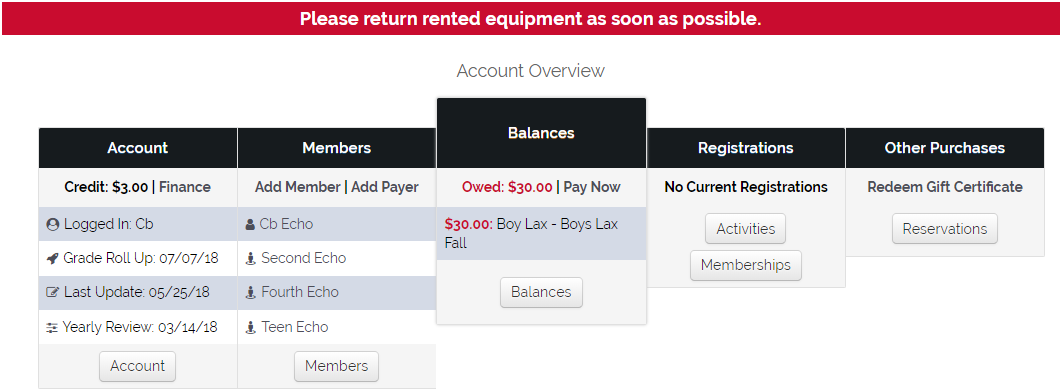
Task: Click the edit icon beside Last Update
Action: tap(53, 292)
